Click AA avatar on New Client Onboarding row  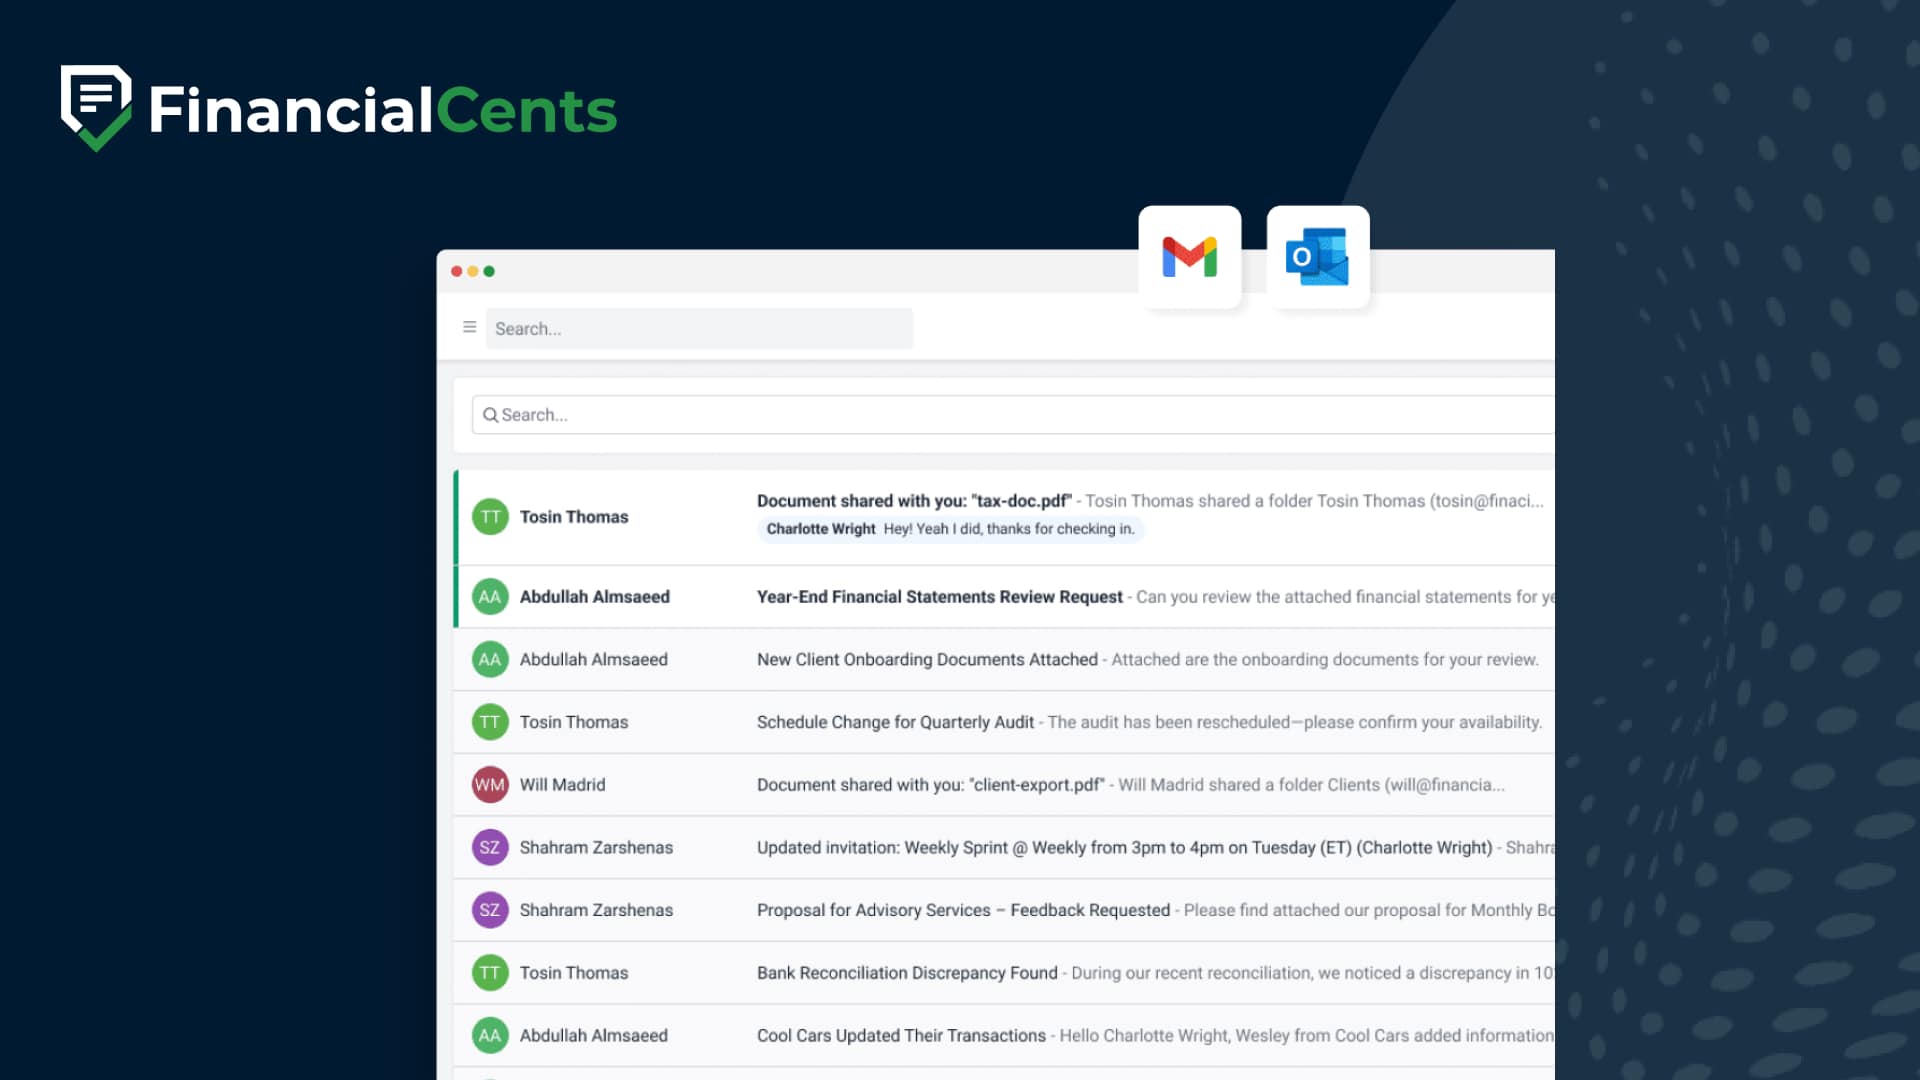(490, 660)
